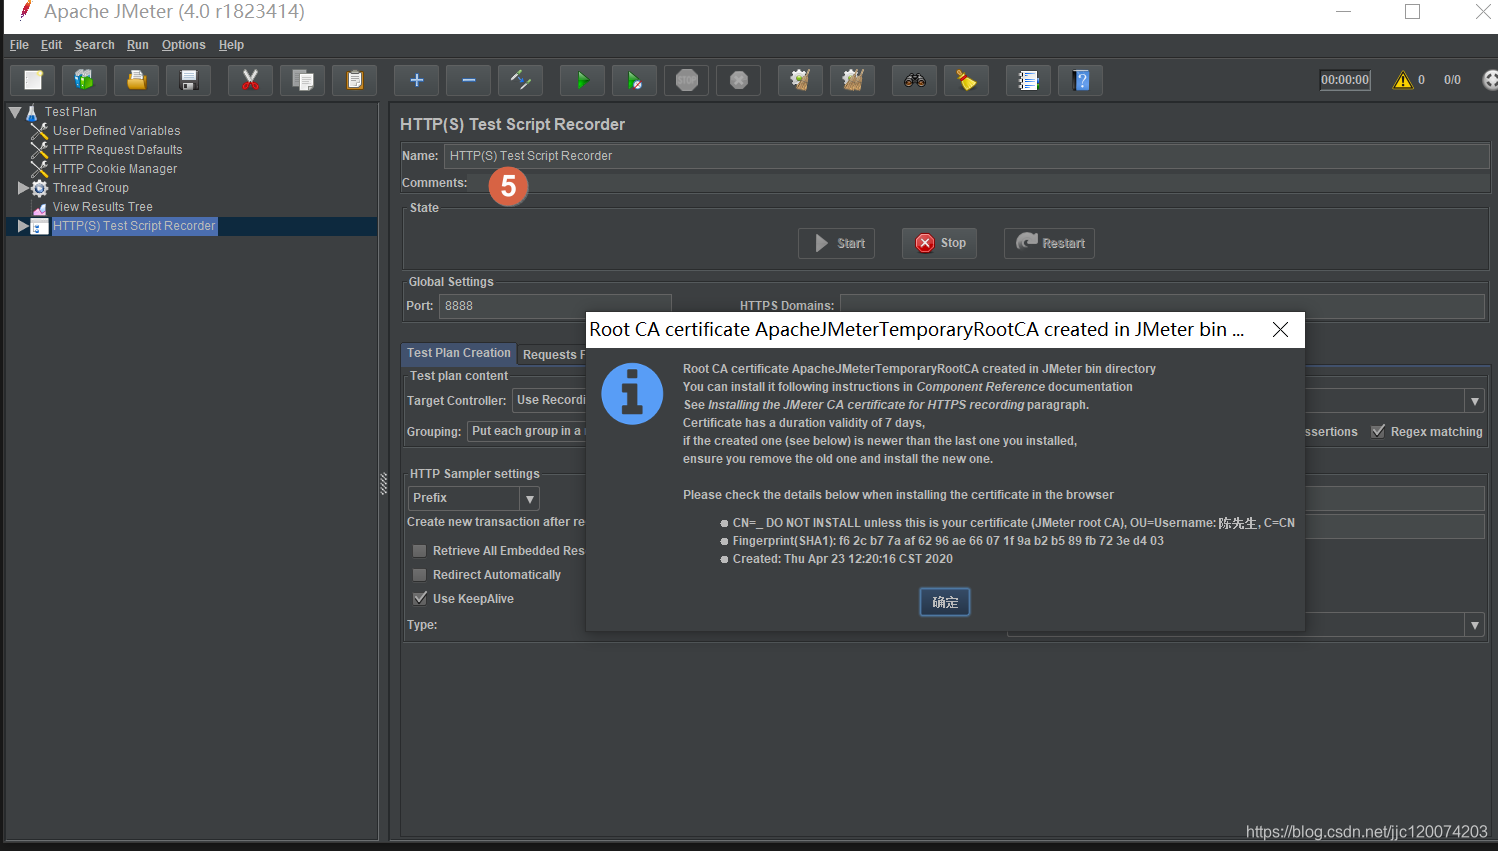Click the elapsed time 00:00:00 display
The height and width of the screenshot is (851, 1498).
1345,80
